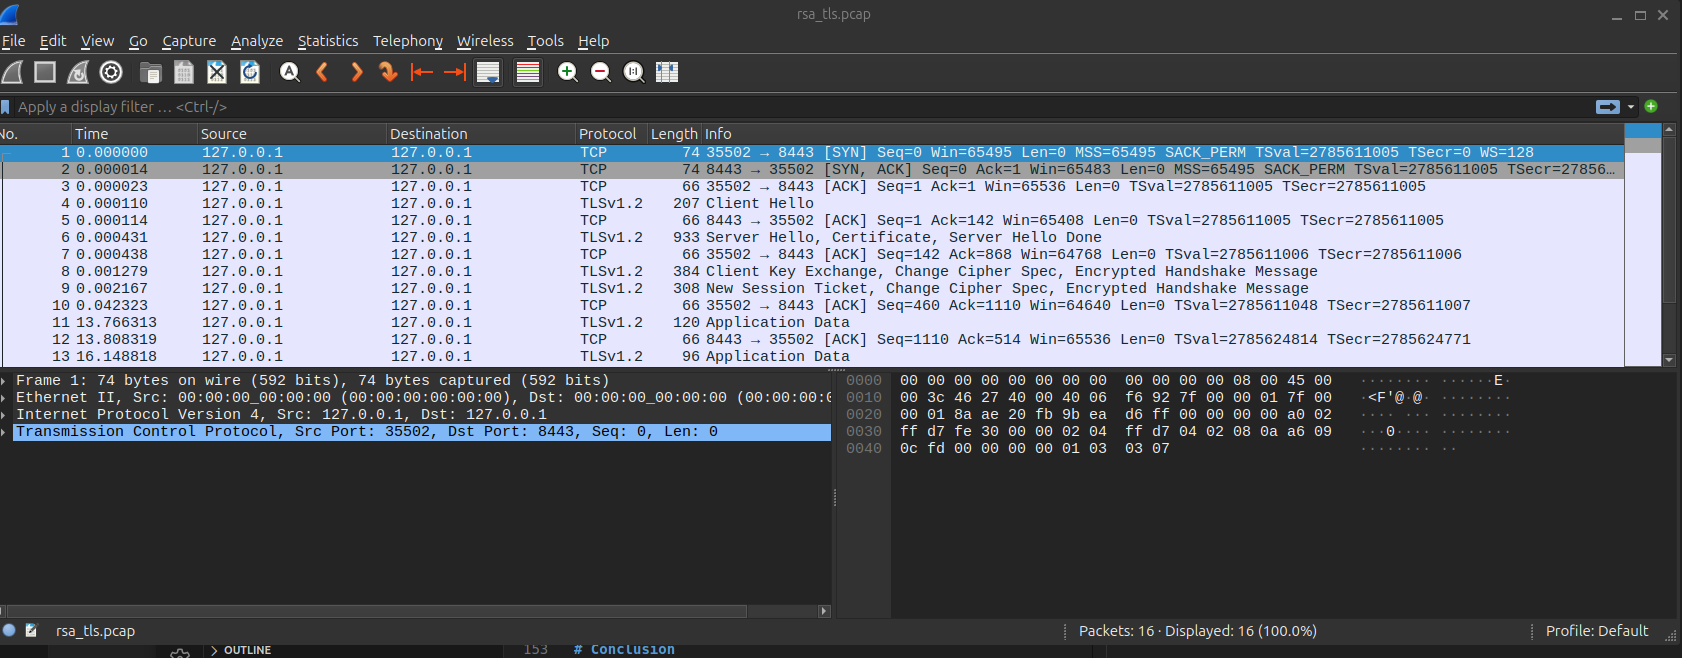Open capture options gear icon
This screenshot has width=1682, height=658.
tap(111, 72)
